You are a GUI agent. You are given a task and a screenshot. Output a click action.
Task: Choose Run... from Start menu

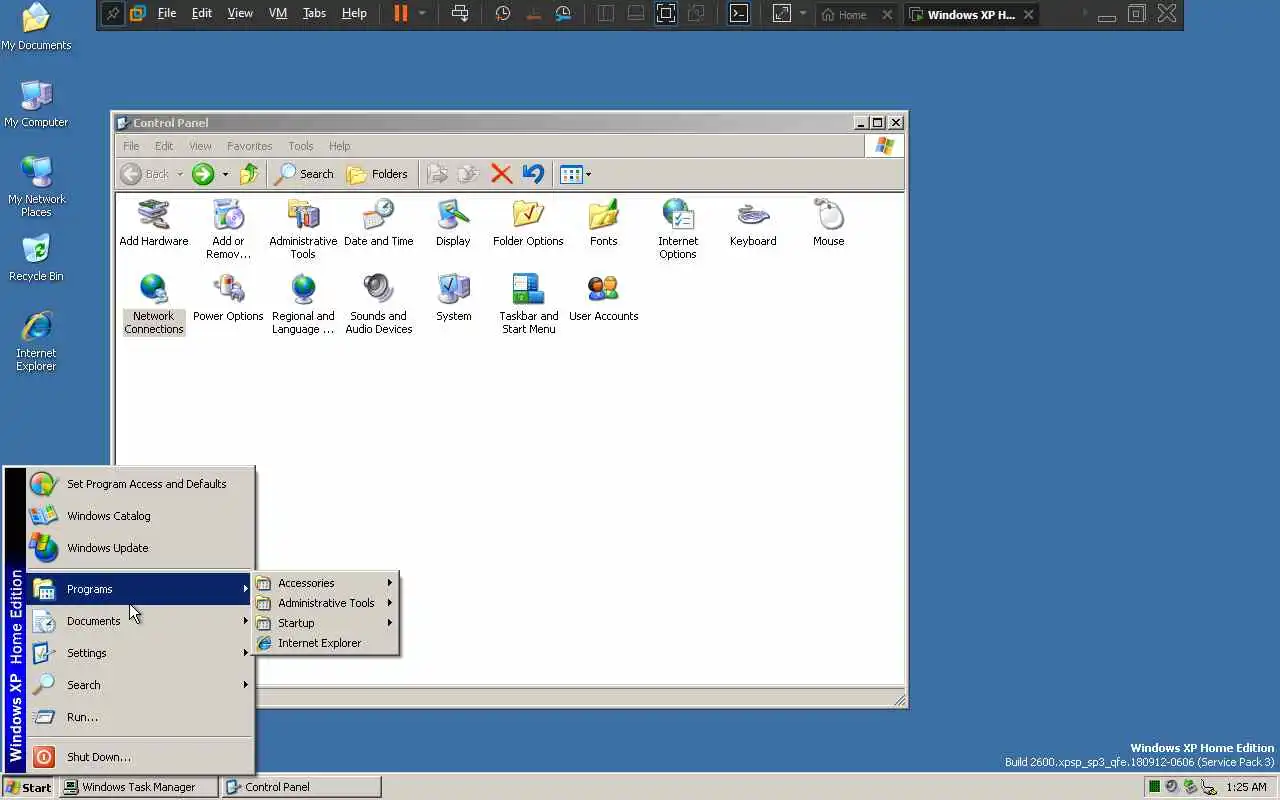click(139, 717)
